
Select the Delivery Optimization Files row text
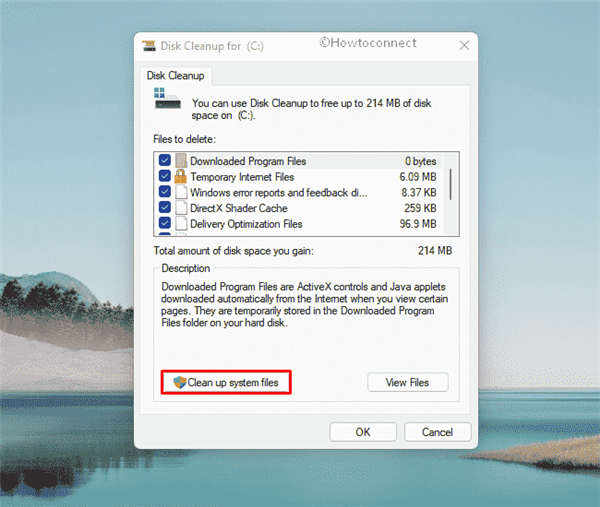pyautogui.click(x=246, y=224)
